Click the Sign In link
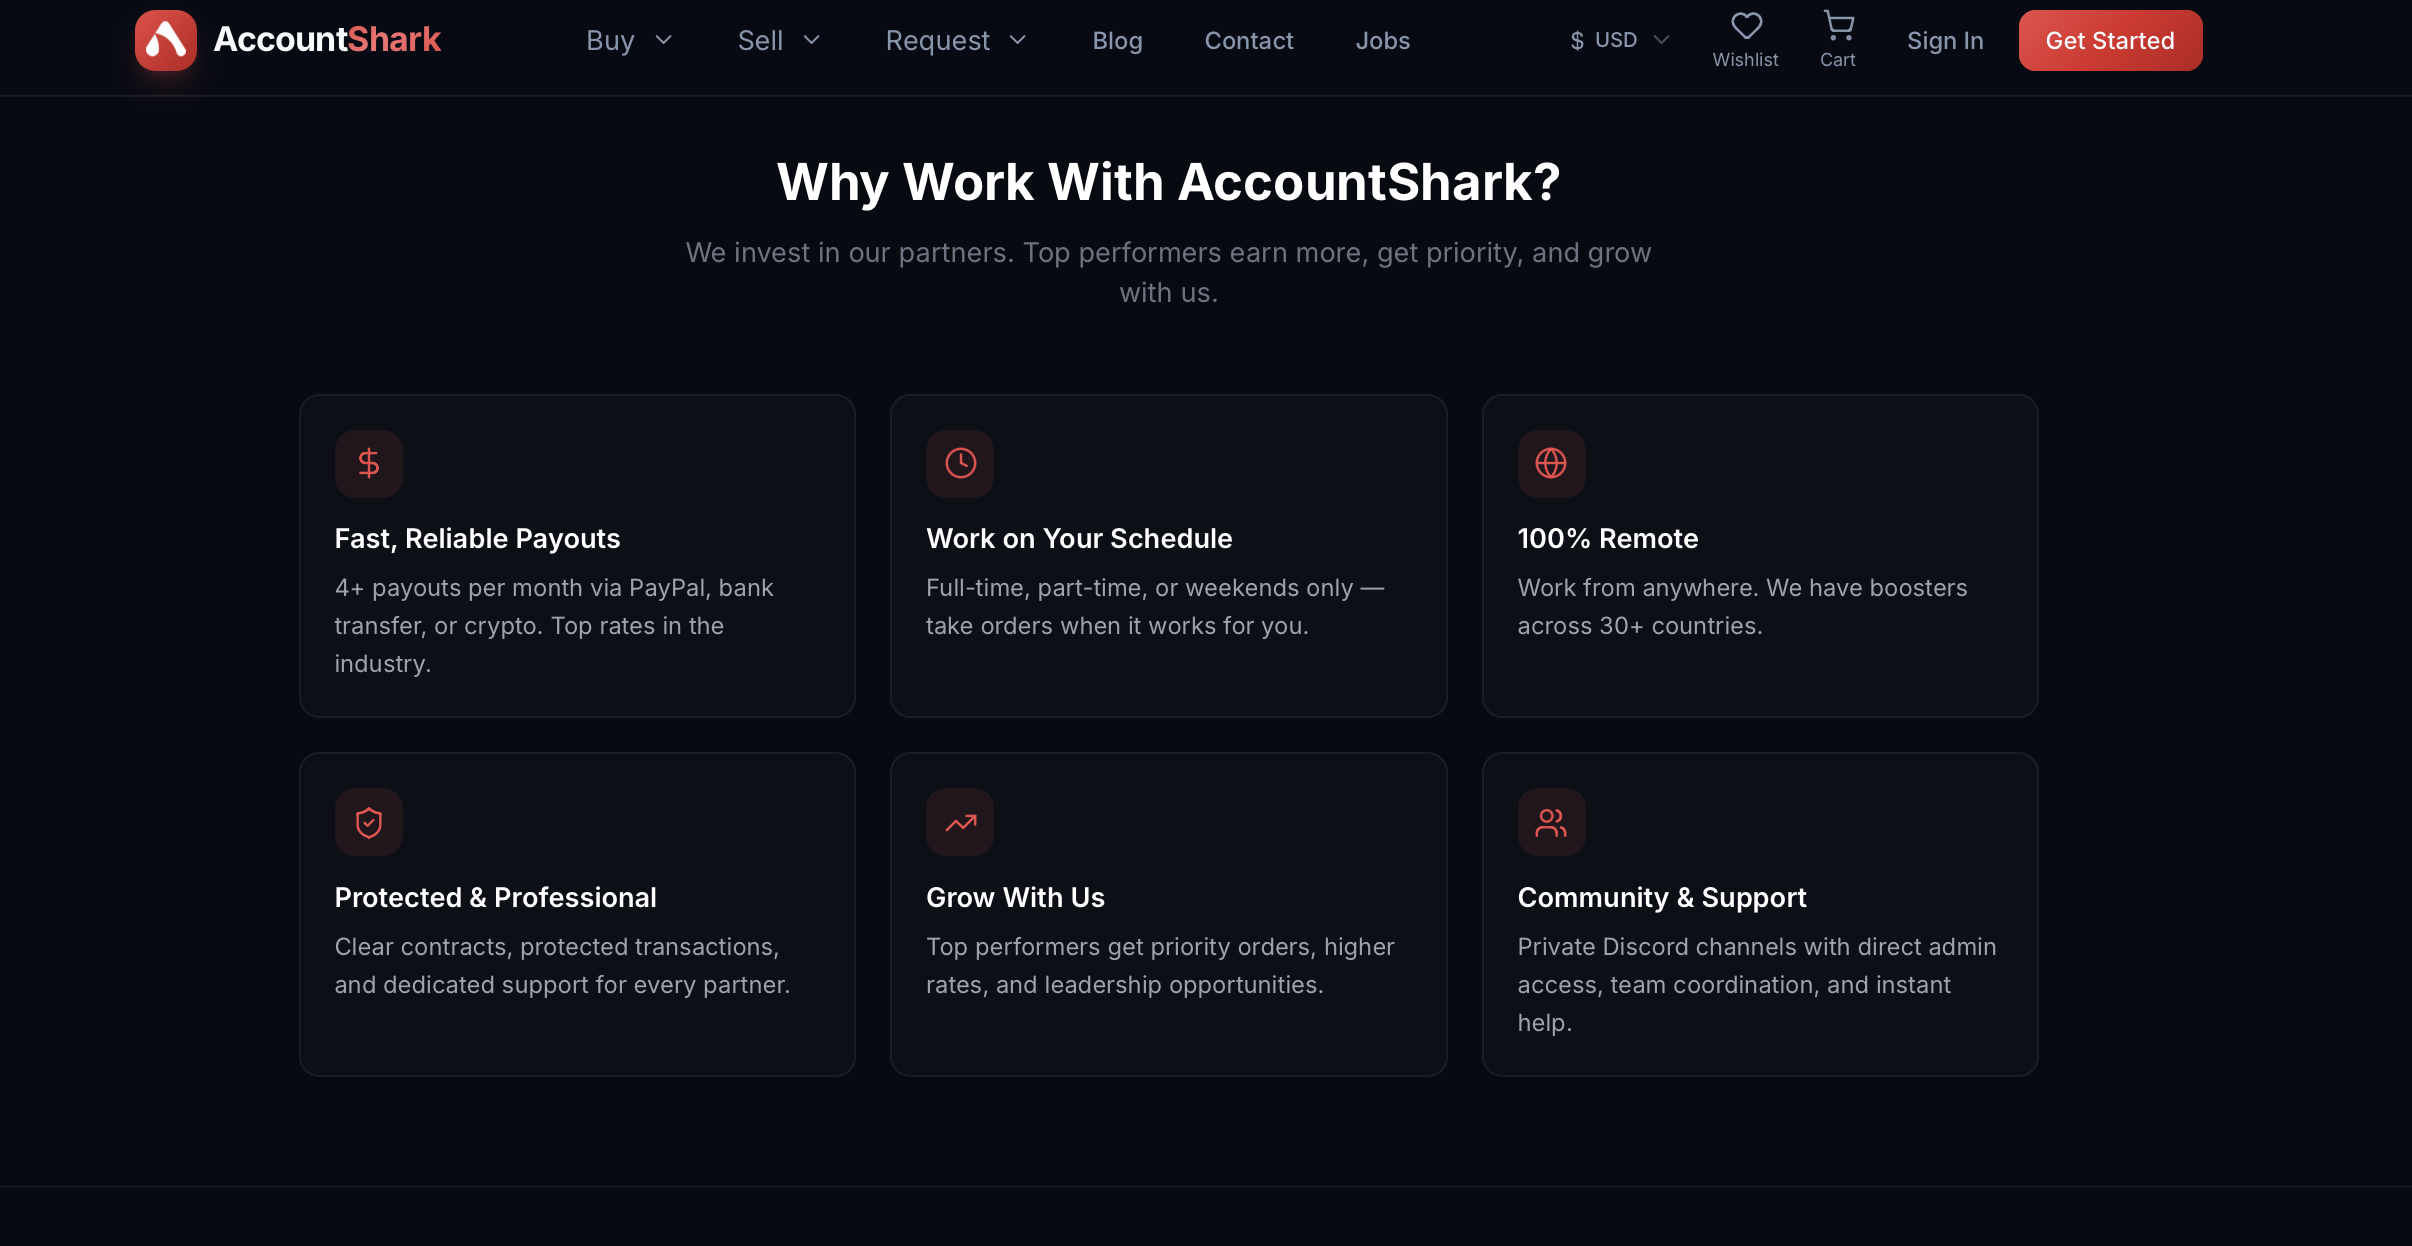 (x=1945, y=41)
